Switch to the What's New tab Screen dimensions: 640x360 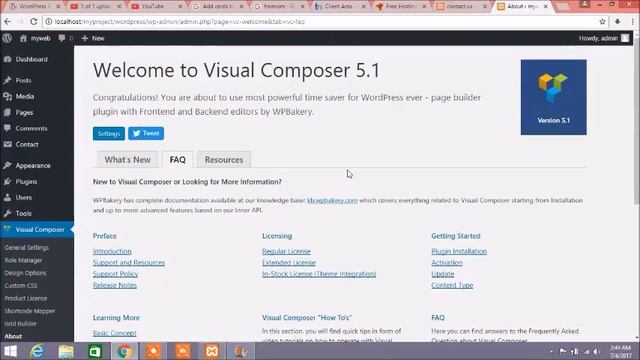tap(127, 160)
